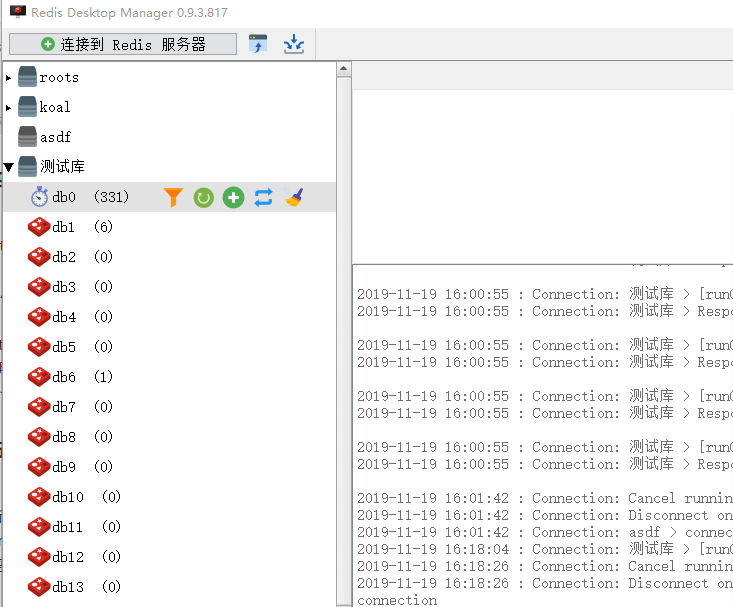Screen dimensions: 733x607
Task: Click the 连接到 Redis 服务器 button
Action: pos(123,44)
